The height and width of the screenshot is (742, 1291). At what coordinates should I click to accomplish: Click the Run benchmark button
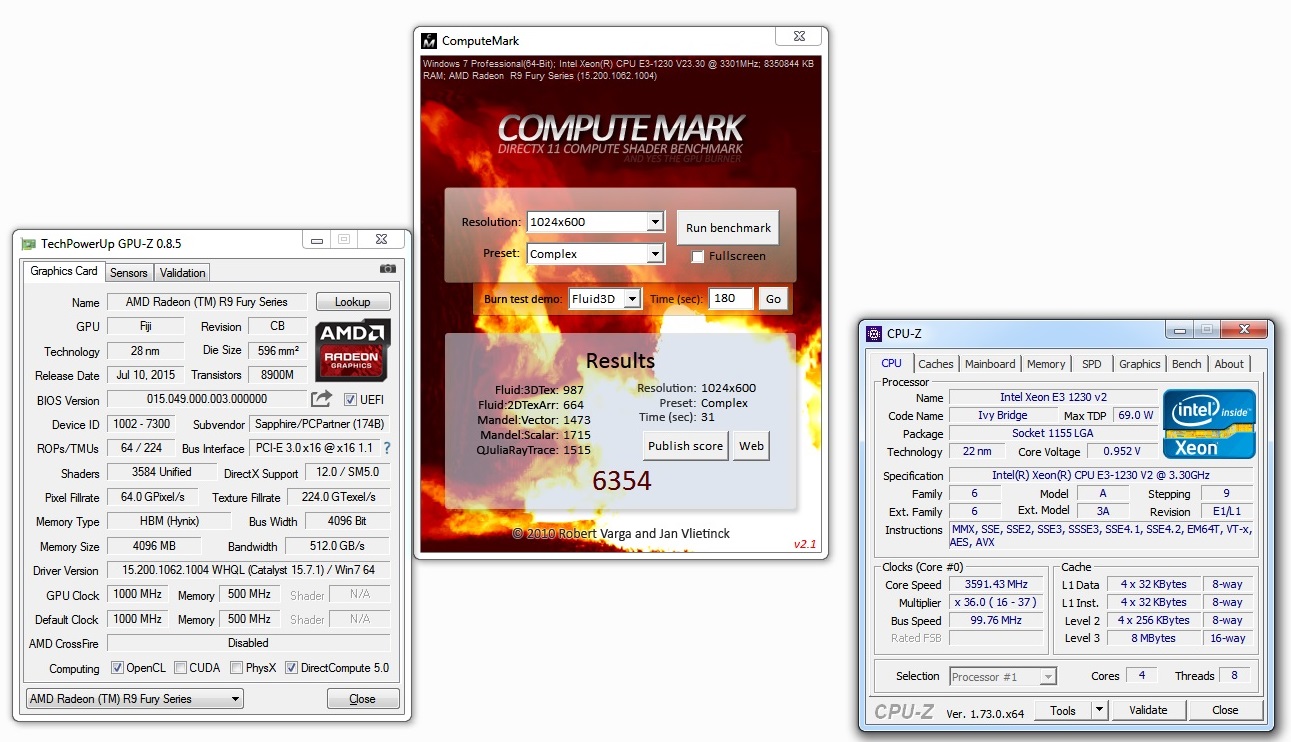(x=728, y=228)
